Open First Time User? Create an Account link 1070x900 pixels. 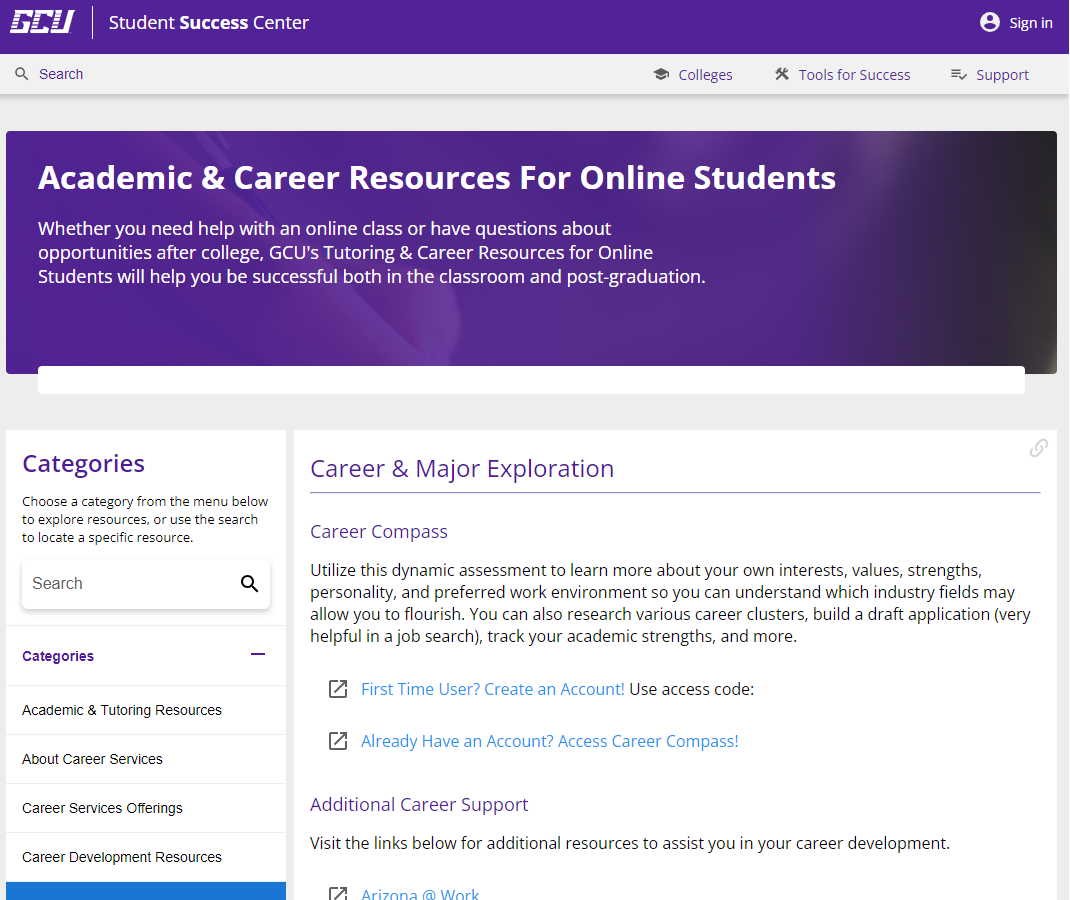pyautogui.click(x=493, y=689)
